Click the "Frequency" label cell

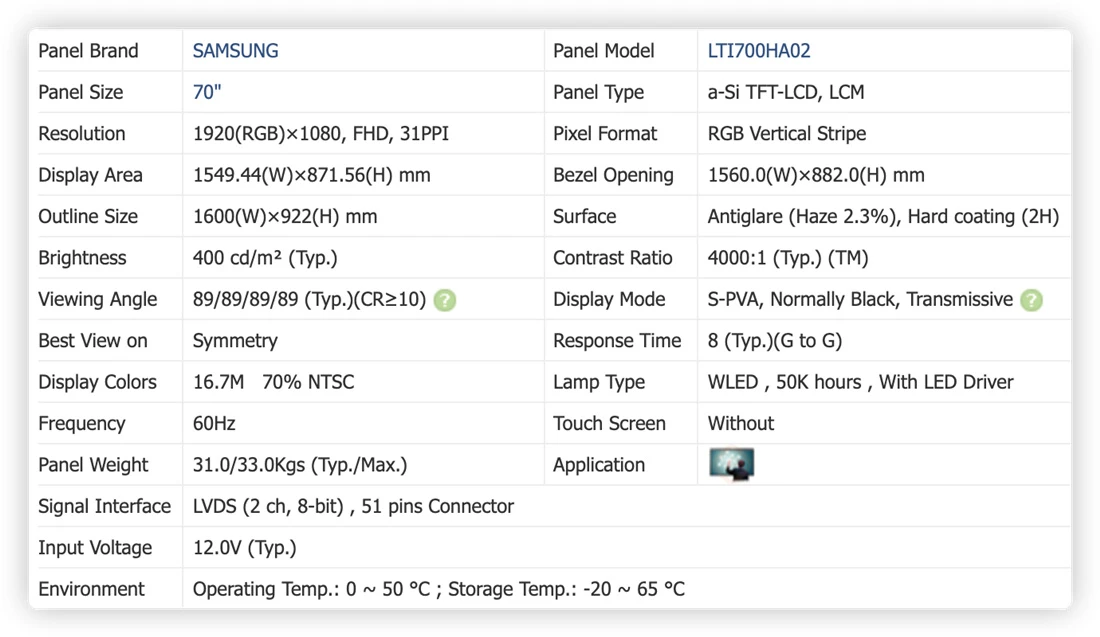point(106,423)
